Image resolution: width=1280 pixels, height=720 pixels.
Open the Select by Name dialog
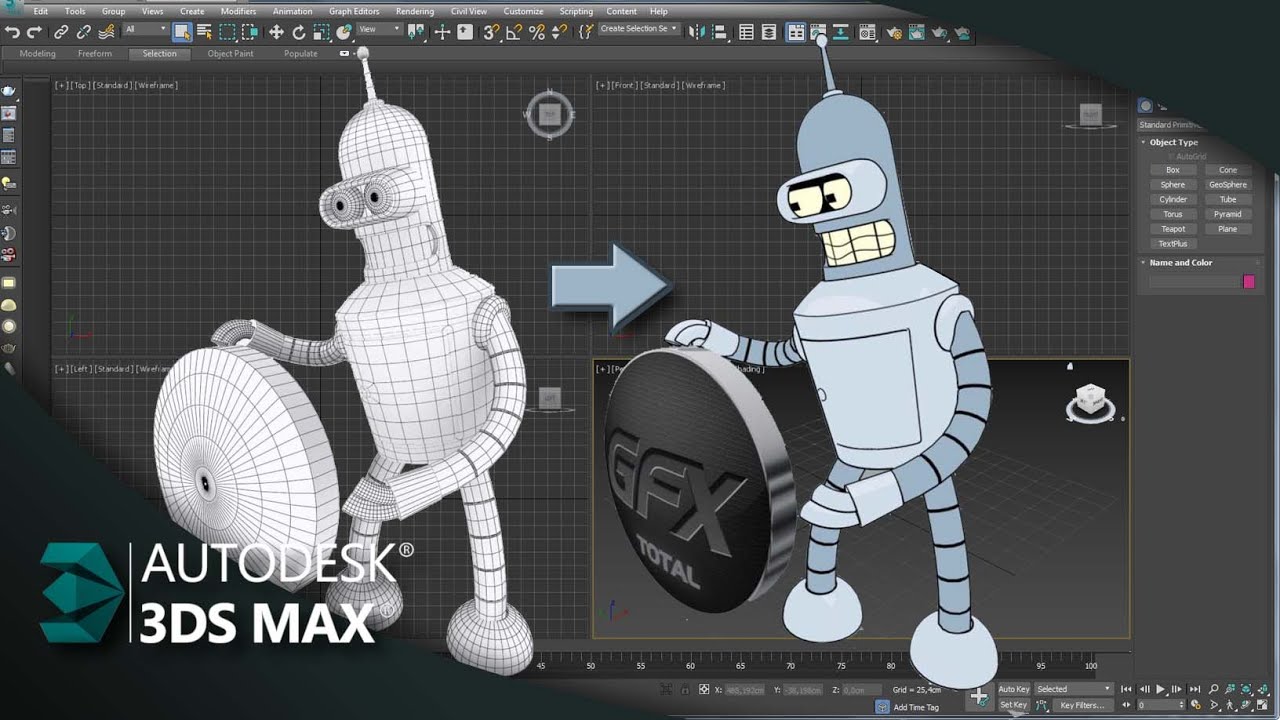(x=203, y=32)
